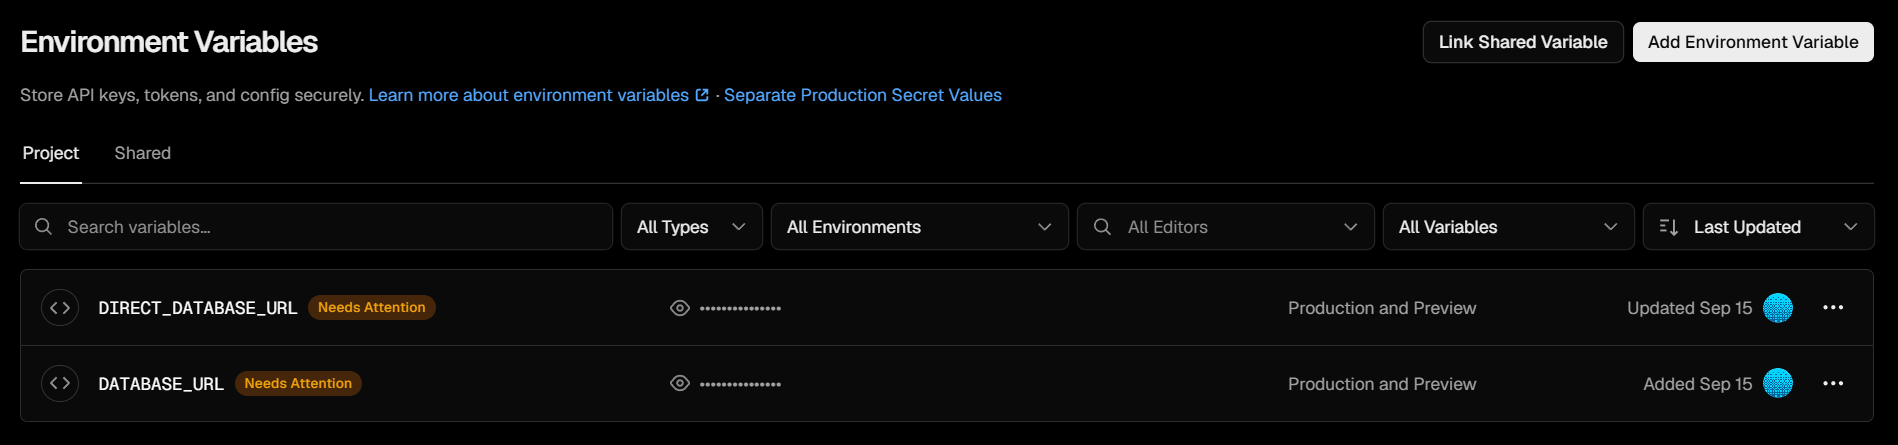
Task: Open the three-dot menu for DIRECT_DATABASE_URL
Action: [x=1832, y=308]
